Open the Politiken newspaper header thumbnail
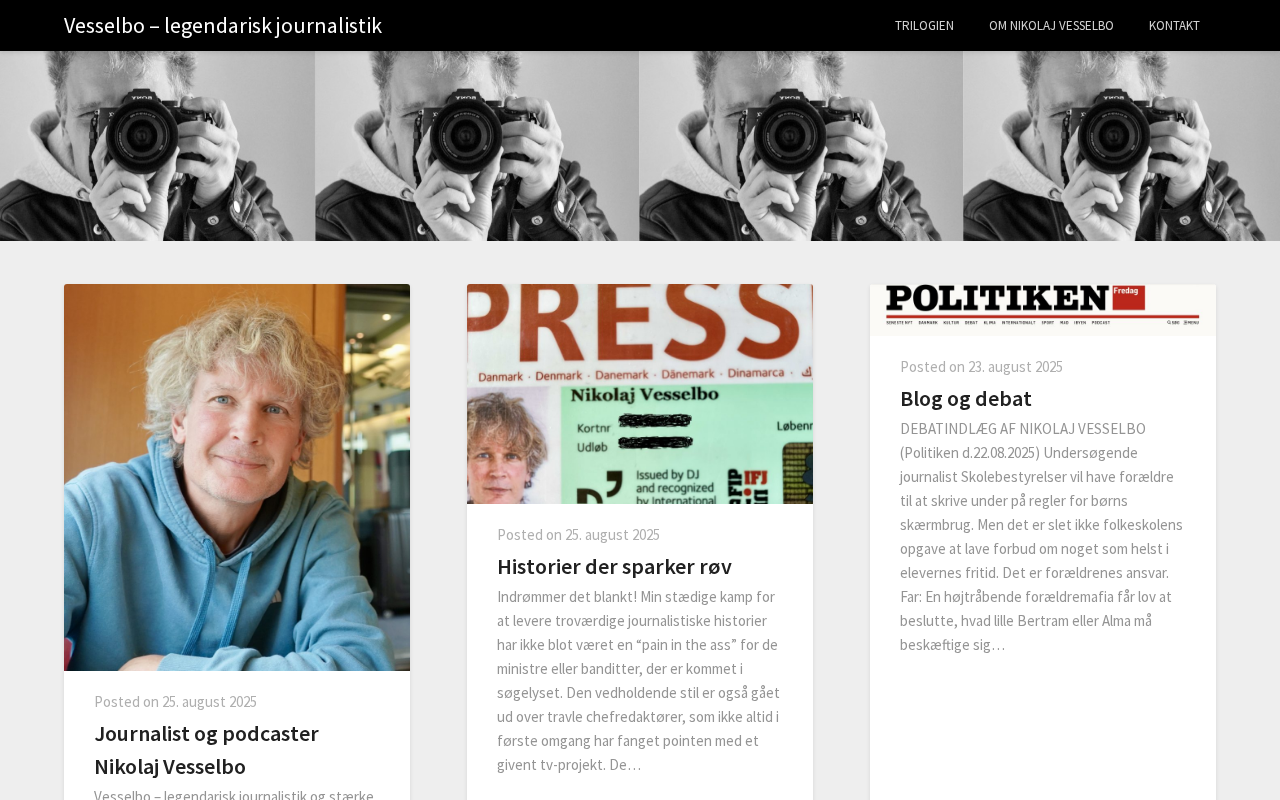1280x800 pixels. (1043, 309)
